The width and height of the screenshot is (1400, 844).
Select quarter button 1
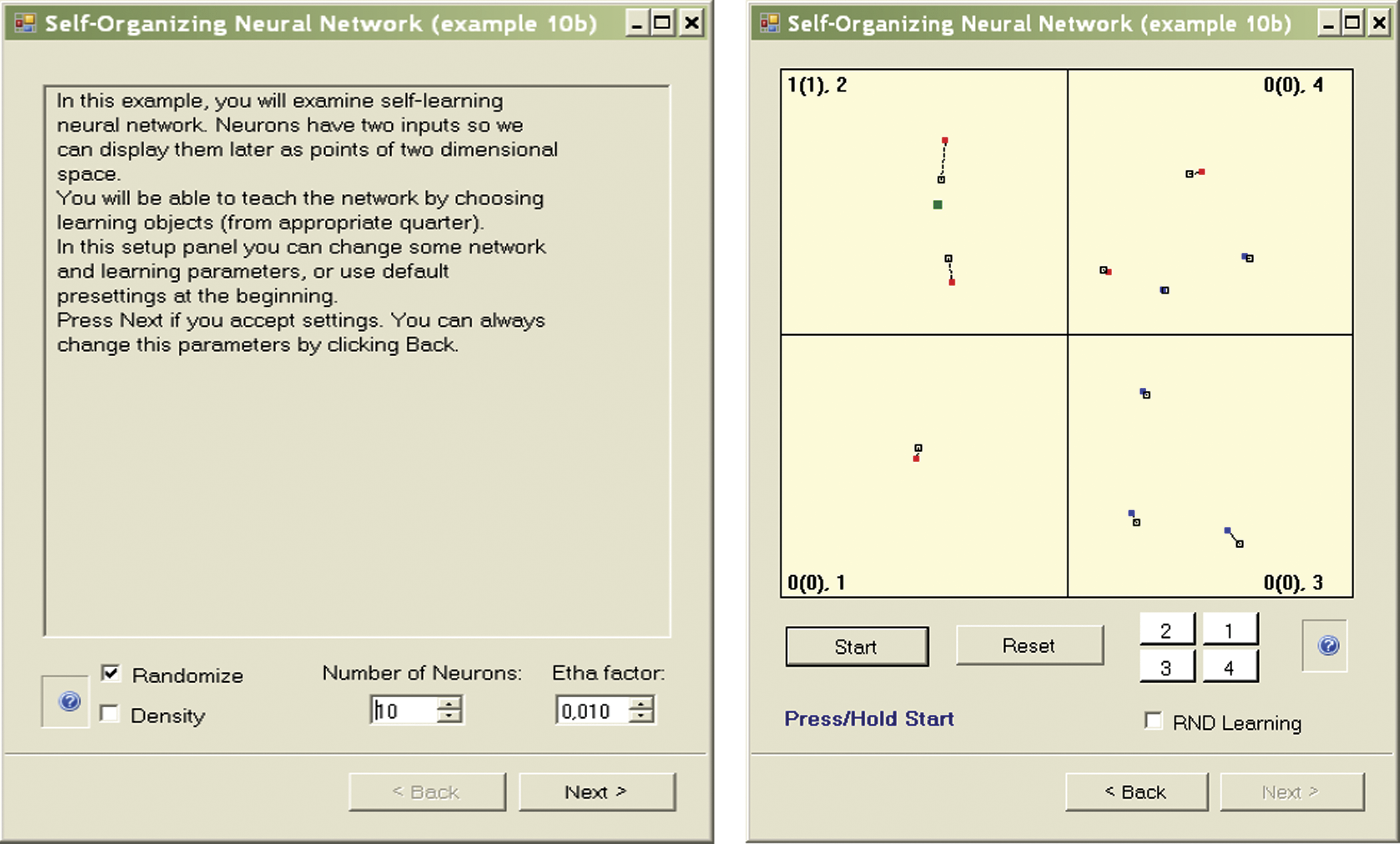tap(1229, 631)
